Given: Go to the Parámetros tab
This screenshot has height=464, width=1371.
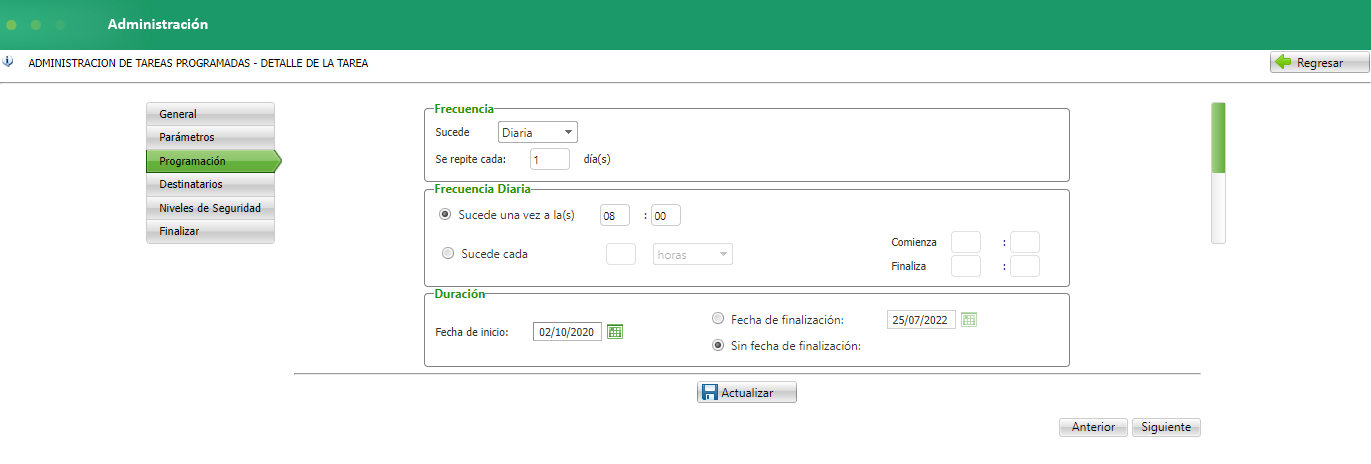Looking at the screenshot, I should pos(210,137).
